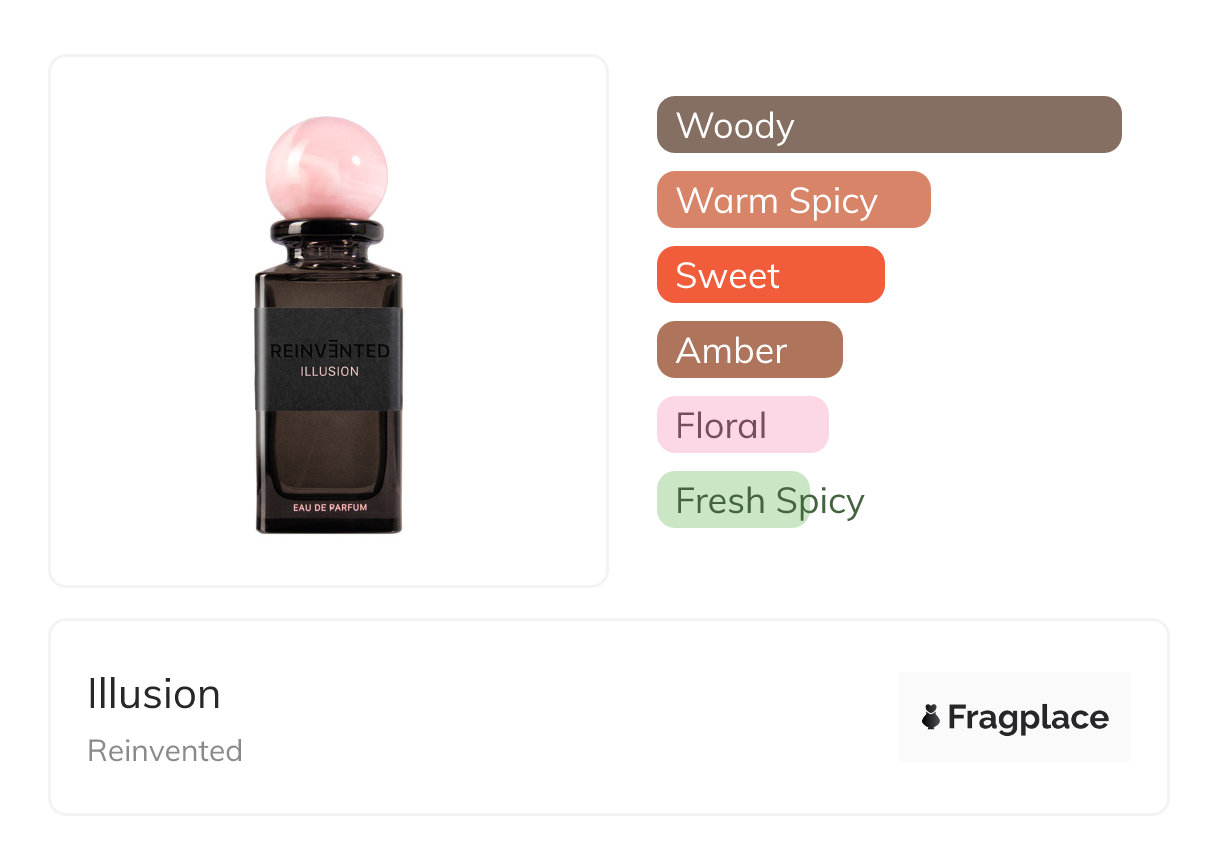
Task: Open the Illusion perfume title
Action: (x=154, y=694)
